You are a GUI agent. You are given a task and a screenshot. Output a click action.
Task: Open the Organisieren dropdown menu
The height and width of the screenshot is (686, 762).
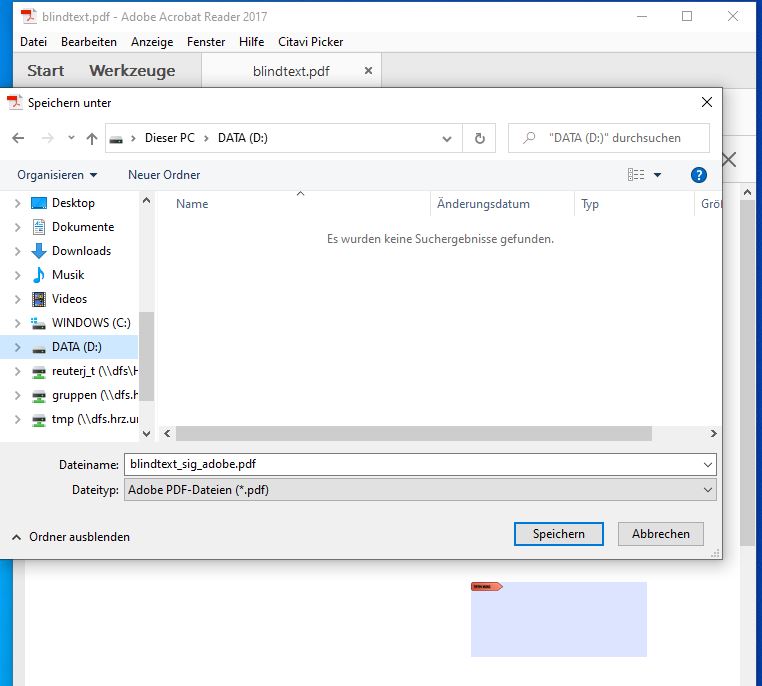[x=57, y=175]
